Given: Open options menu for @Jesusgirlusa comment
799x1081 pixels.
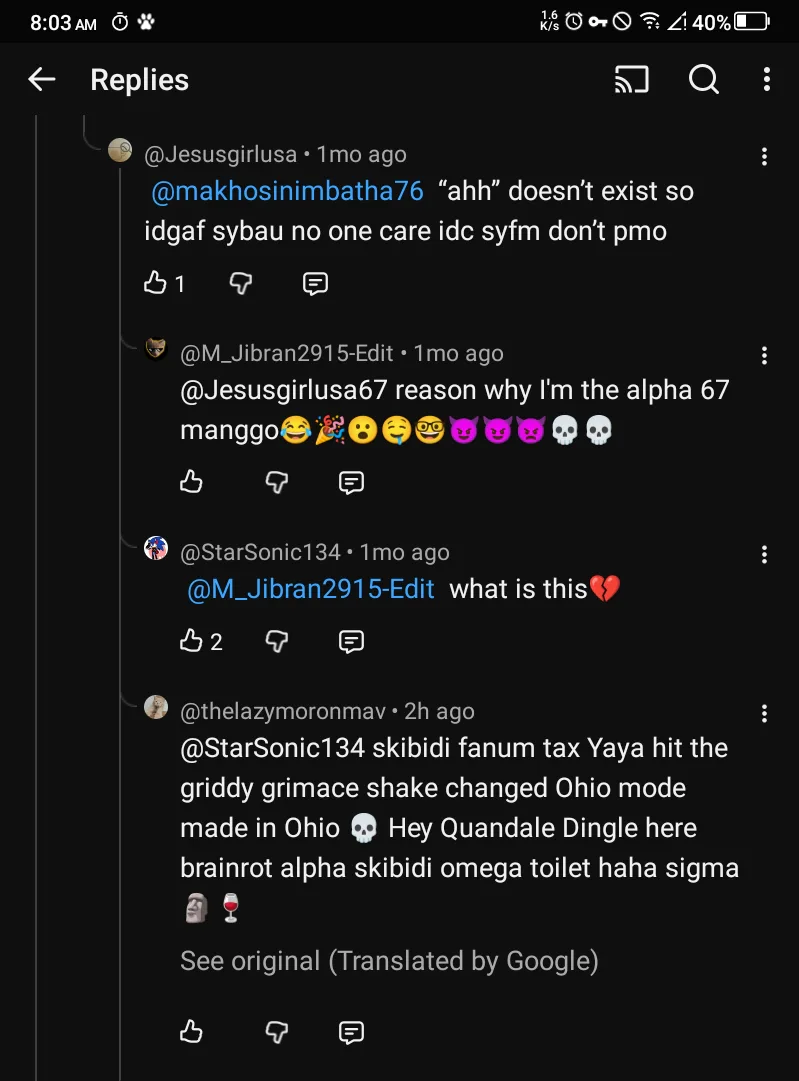Looking at the screenshot, I should 764,156.
